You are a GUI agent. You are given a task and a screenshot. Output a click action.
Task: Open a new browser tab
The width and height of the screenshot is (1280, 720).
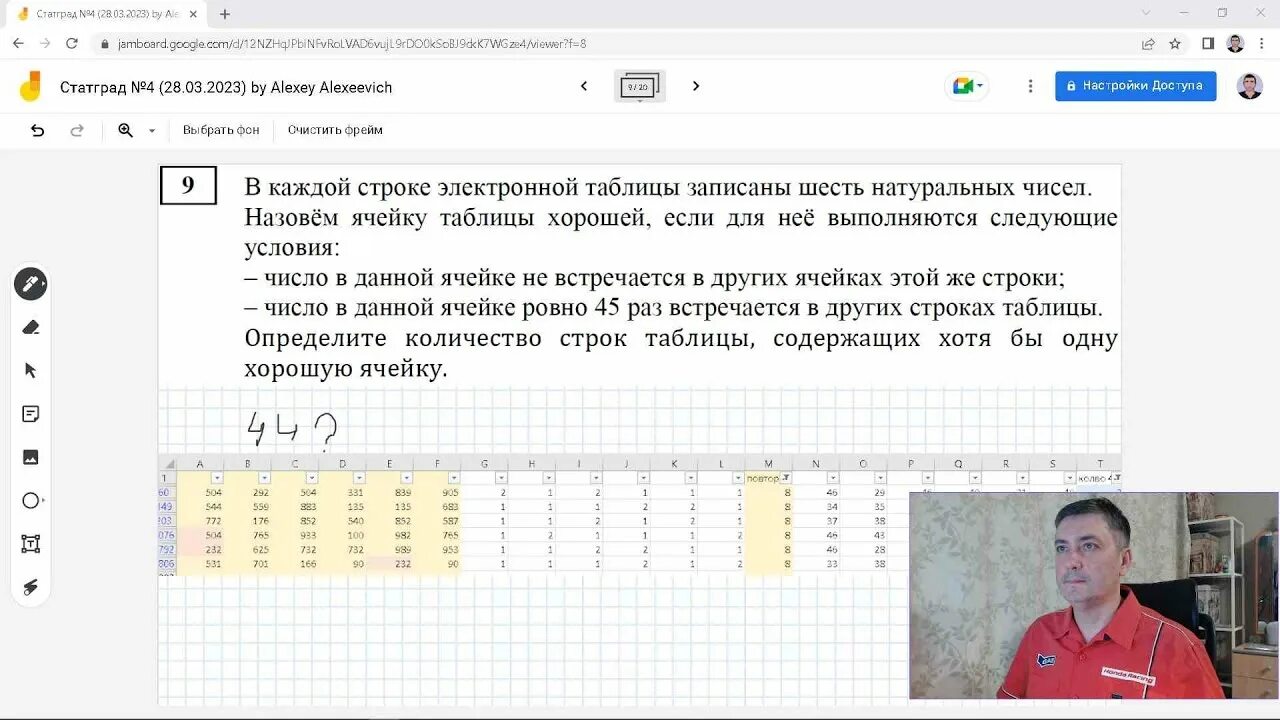(x=225, y=14)
